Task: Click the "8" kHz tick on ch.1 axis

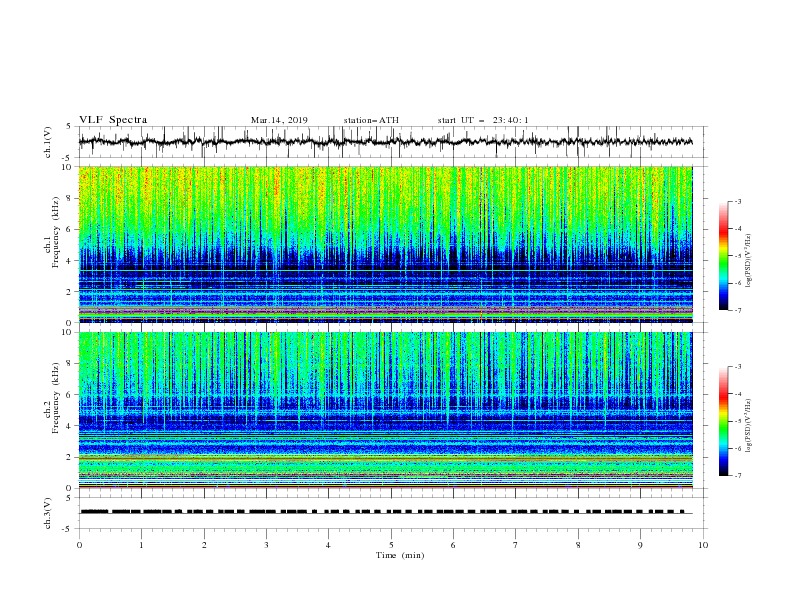Action: coord(70,198)
